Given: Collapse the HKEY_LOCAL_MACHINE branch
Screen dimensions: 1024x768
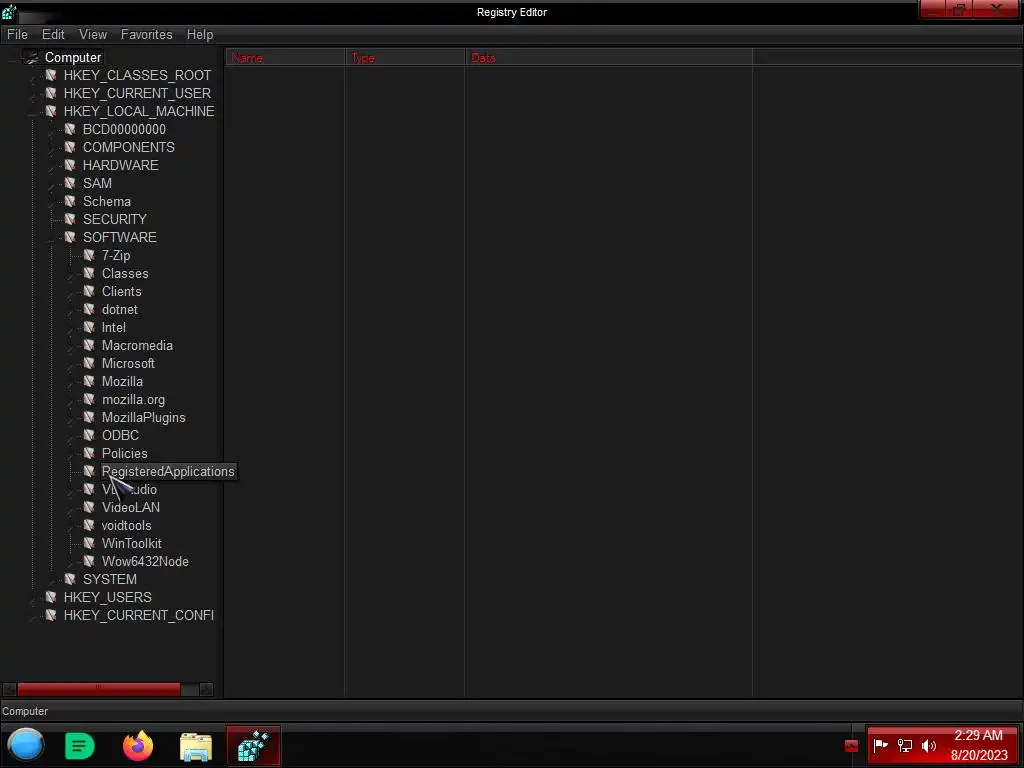Looking at the screenshot, I should coord(33,112).
